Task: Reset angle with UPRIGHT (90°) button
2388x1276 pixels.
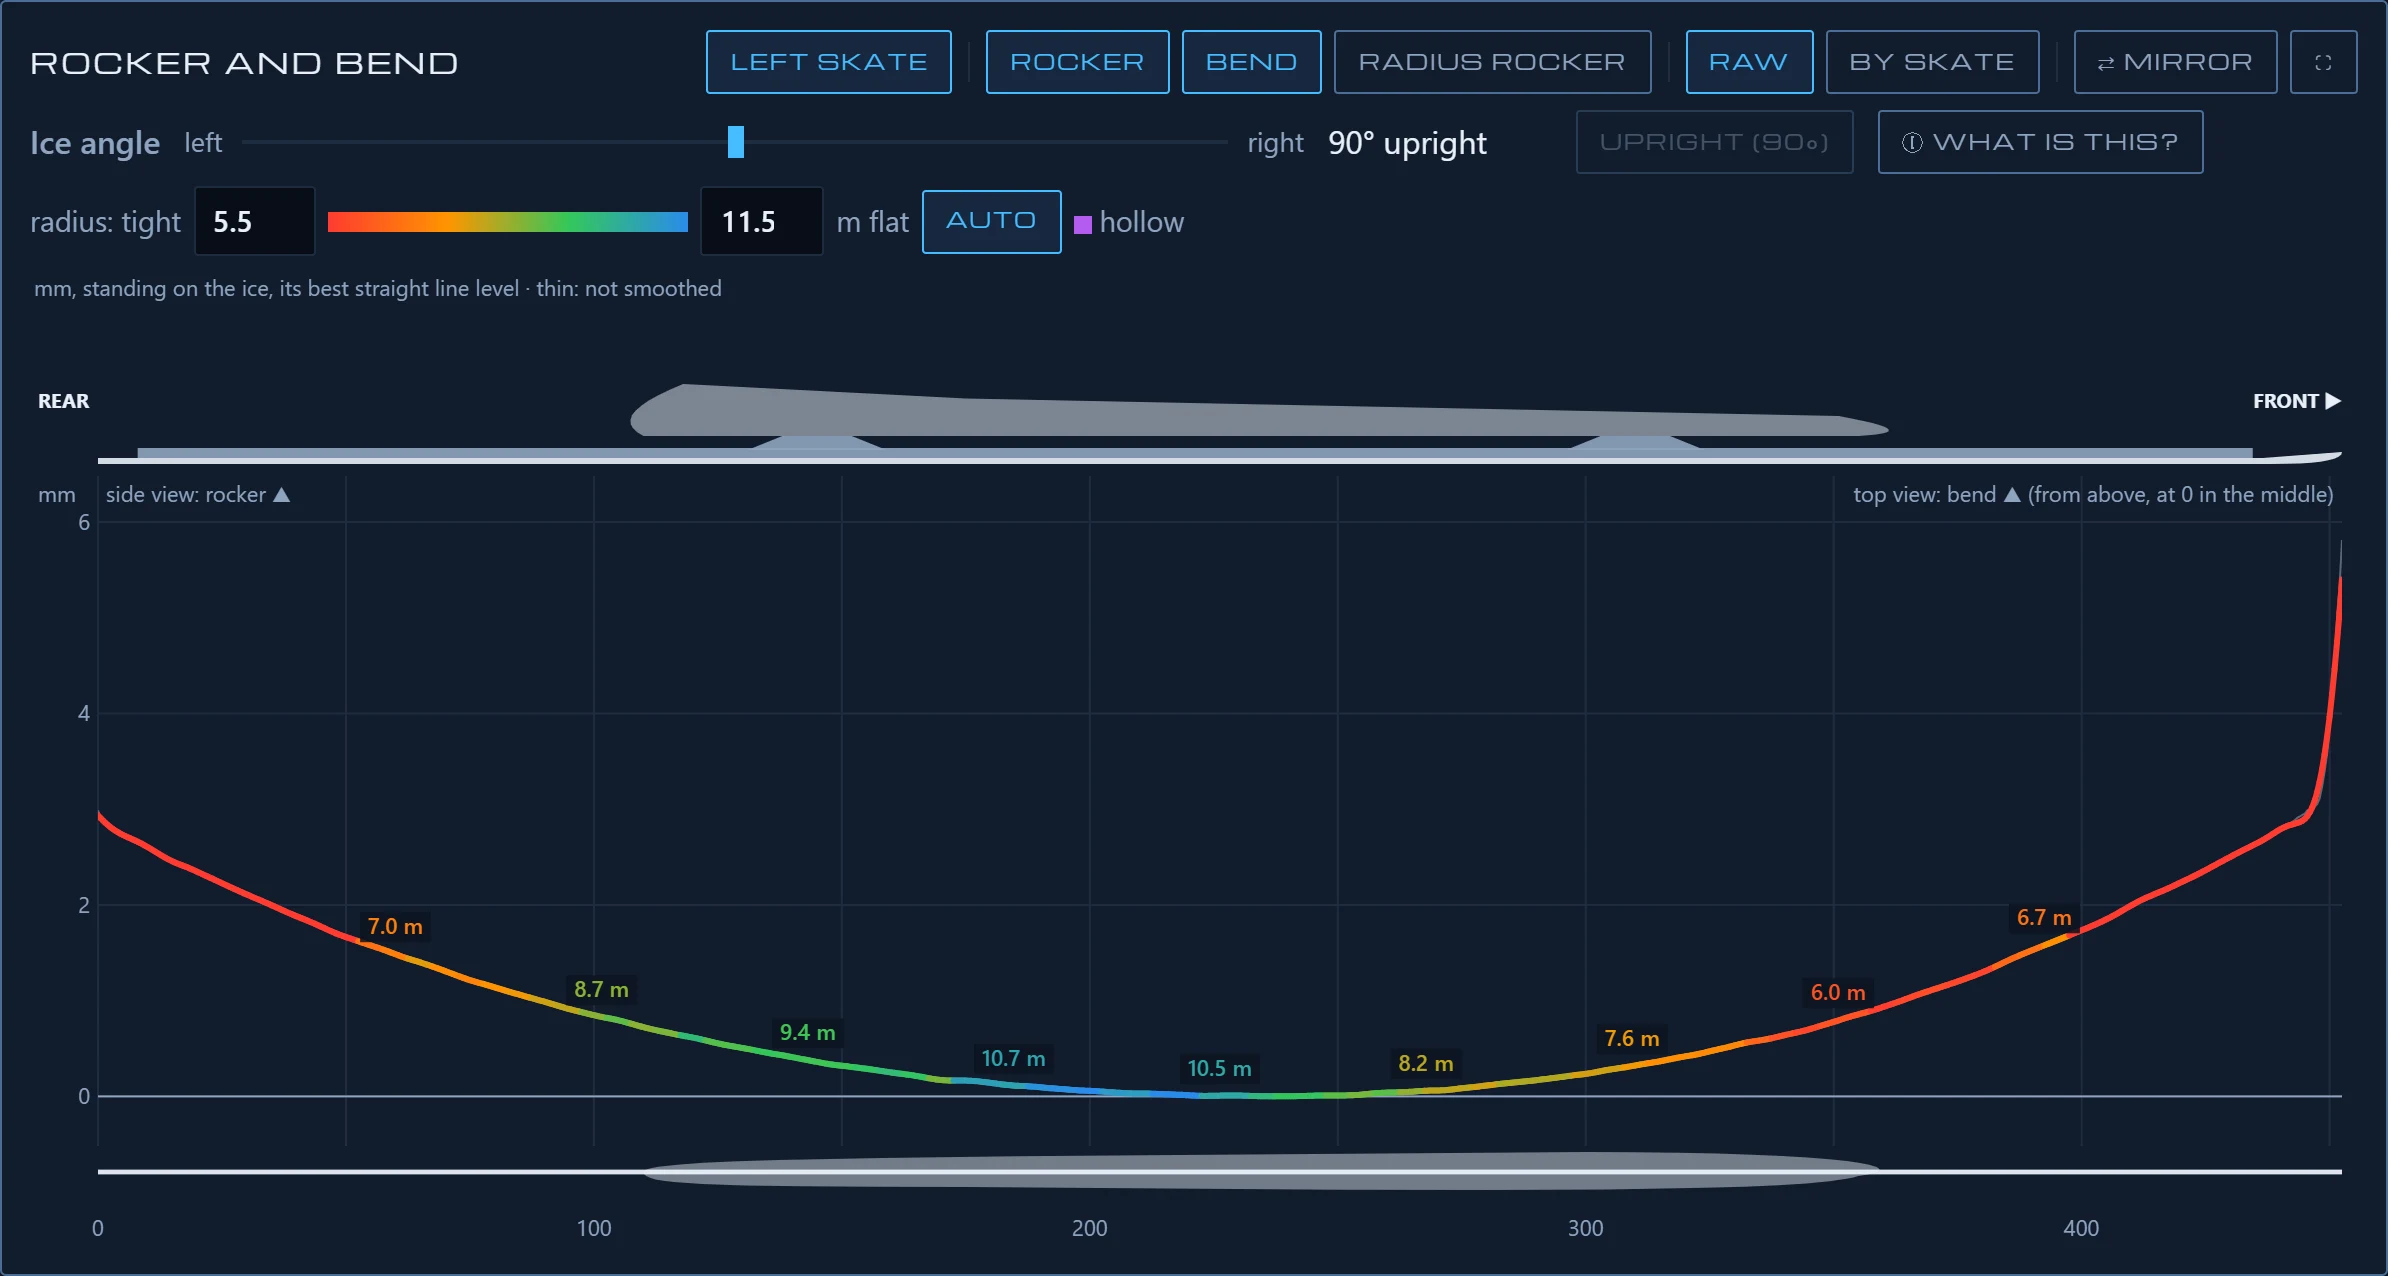Action: [x=1714, y=142]
